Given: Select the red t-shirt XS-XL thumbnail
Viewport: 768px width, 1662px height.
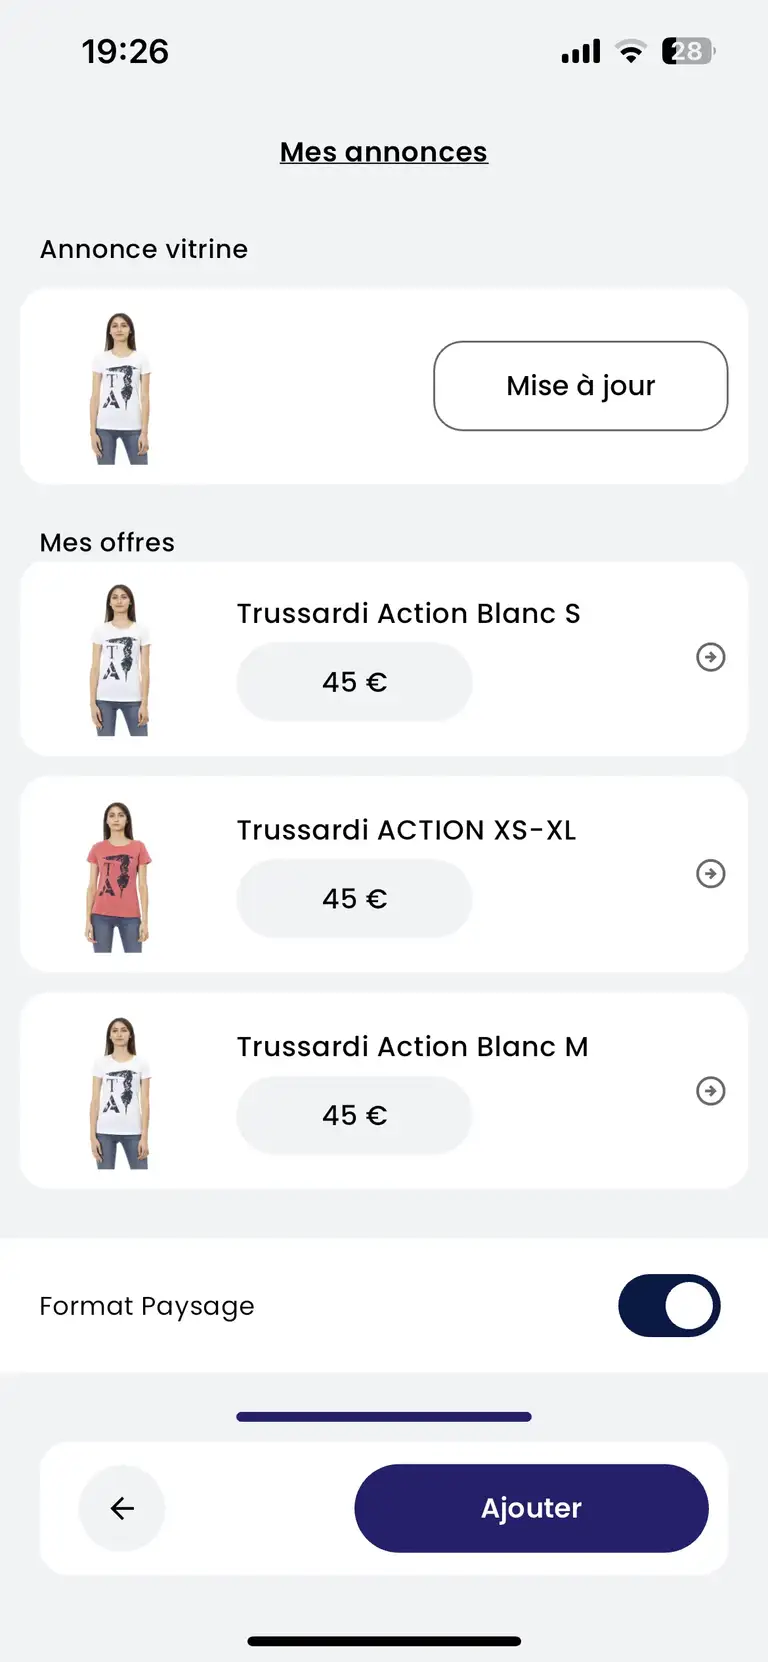Looking at the screenshot, I should [119, 877].
